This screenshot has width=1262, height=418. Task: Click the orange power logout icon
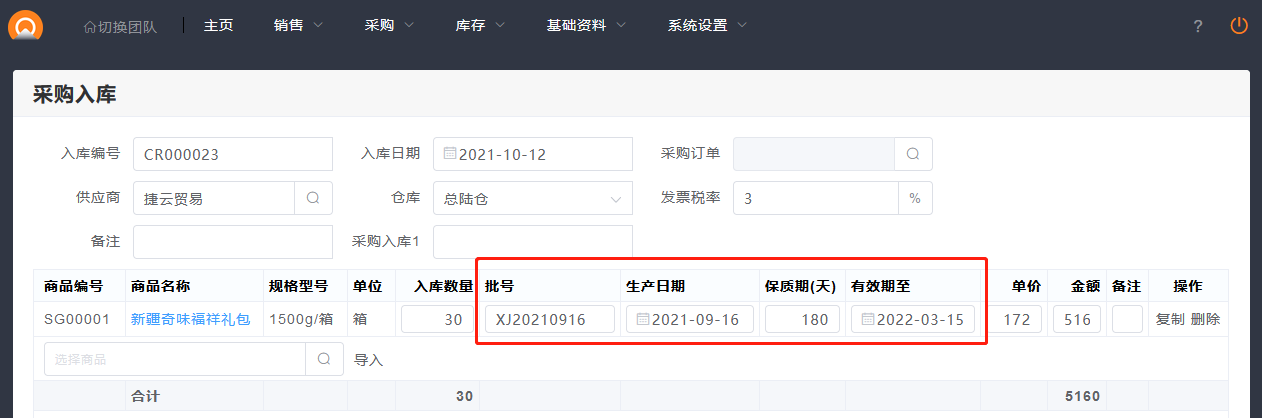[1239, 25]
